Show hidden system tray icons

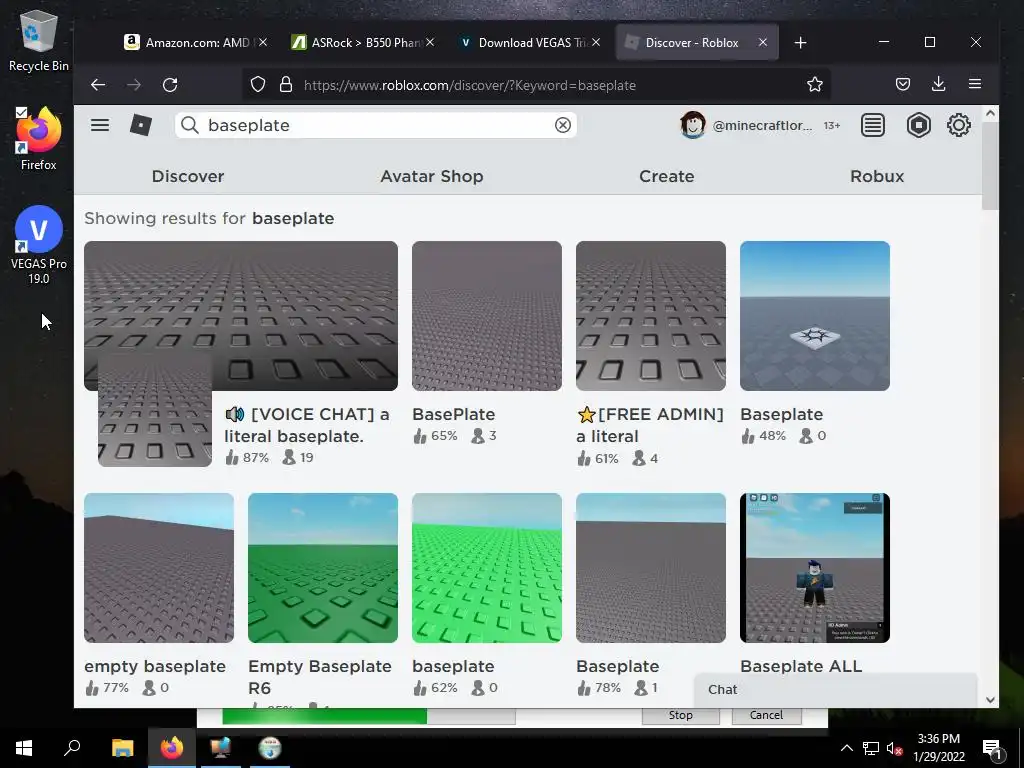point(846,748)
